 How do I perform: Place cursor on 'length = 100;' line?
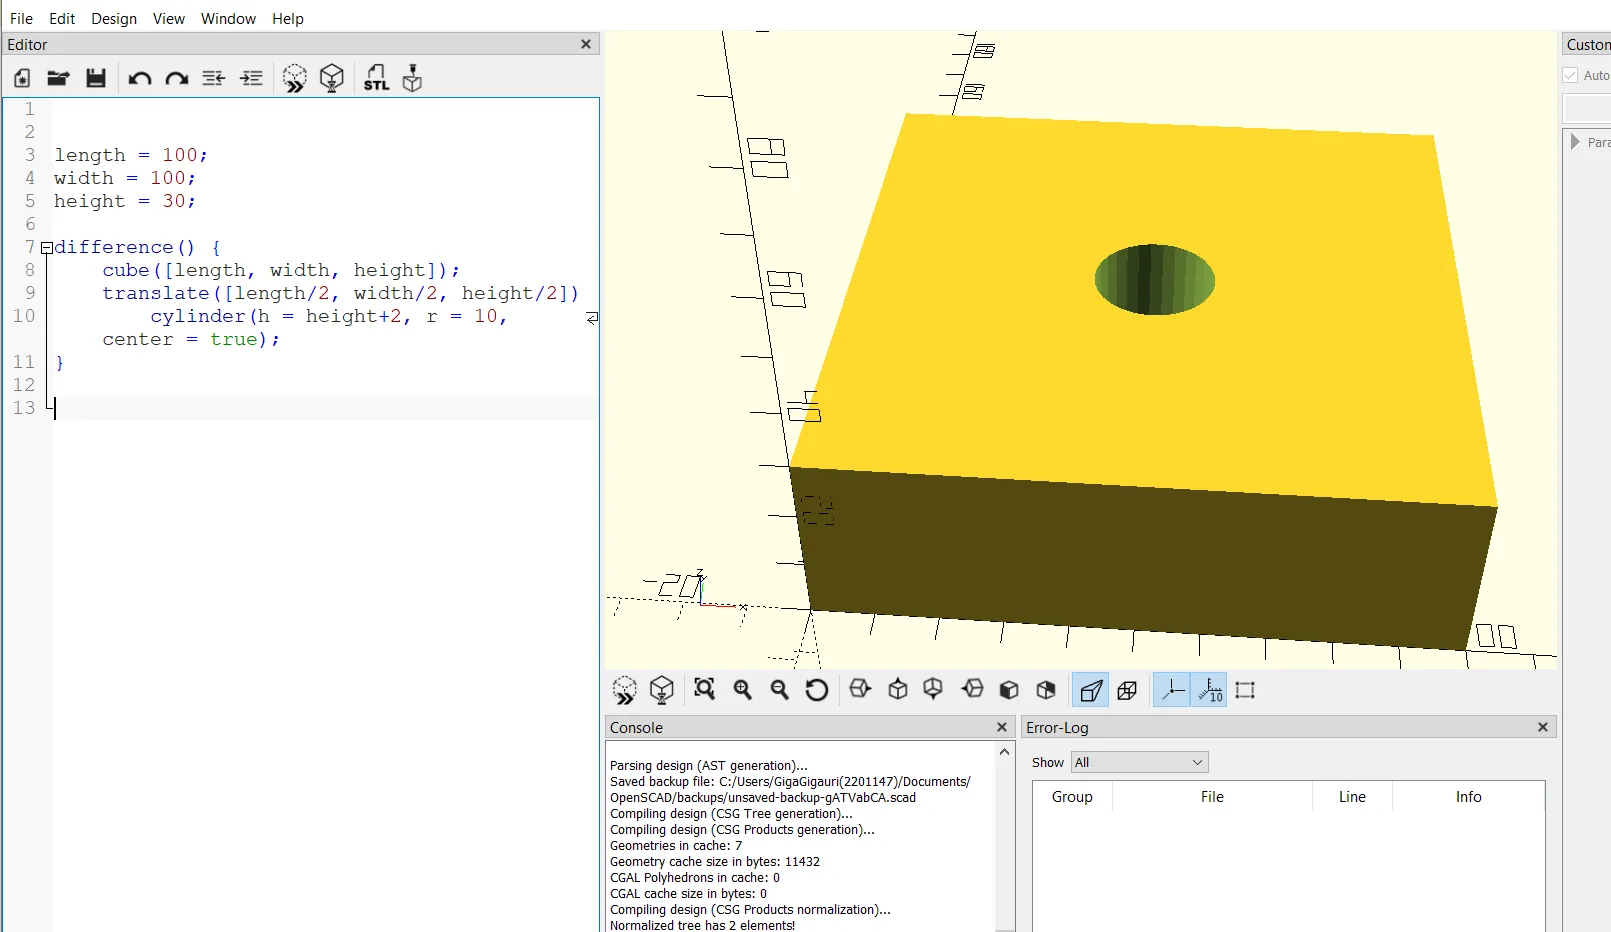coord(131,155)
